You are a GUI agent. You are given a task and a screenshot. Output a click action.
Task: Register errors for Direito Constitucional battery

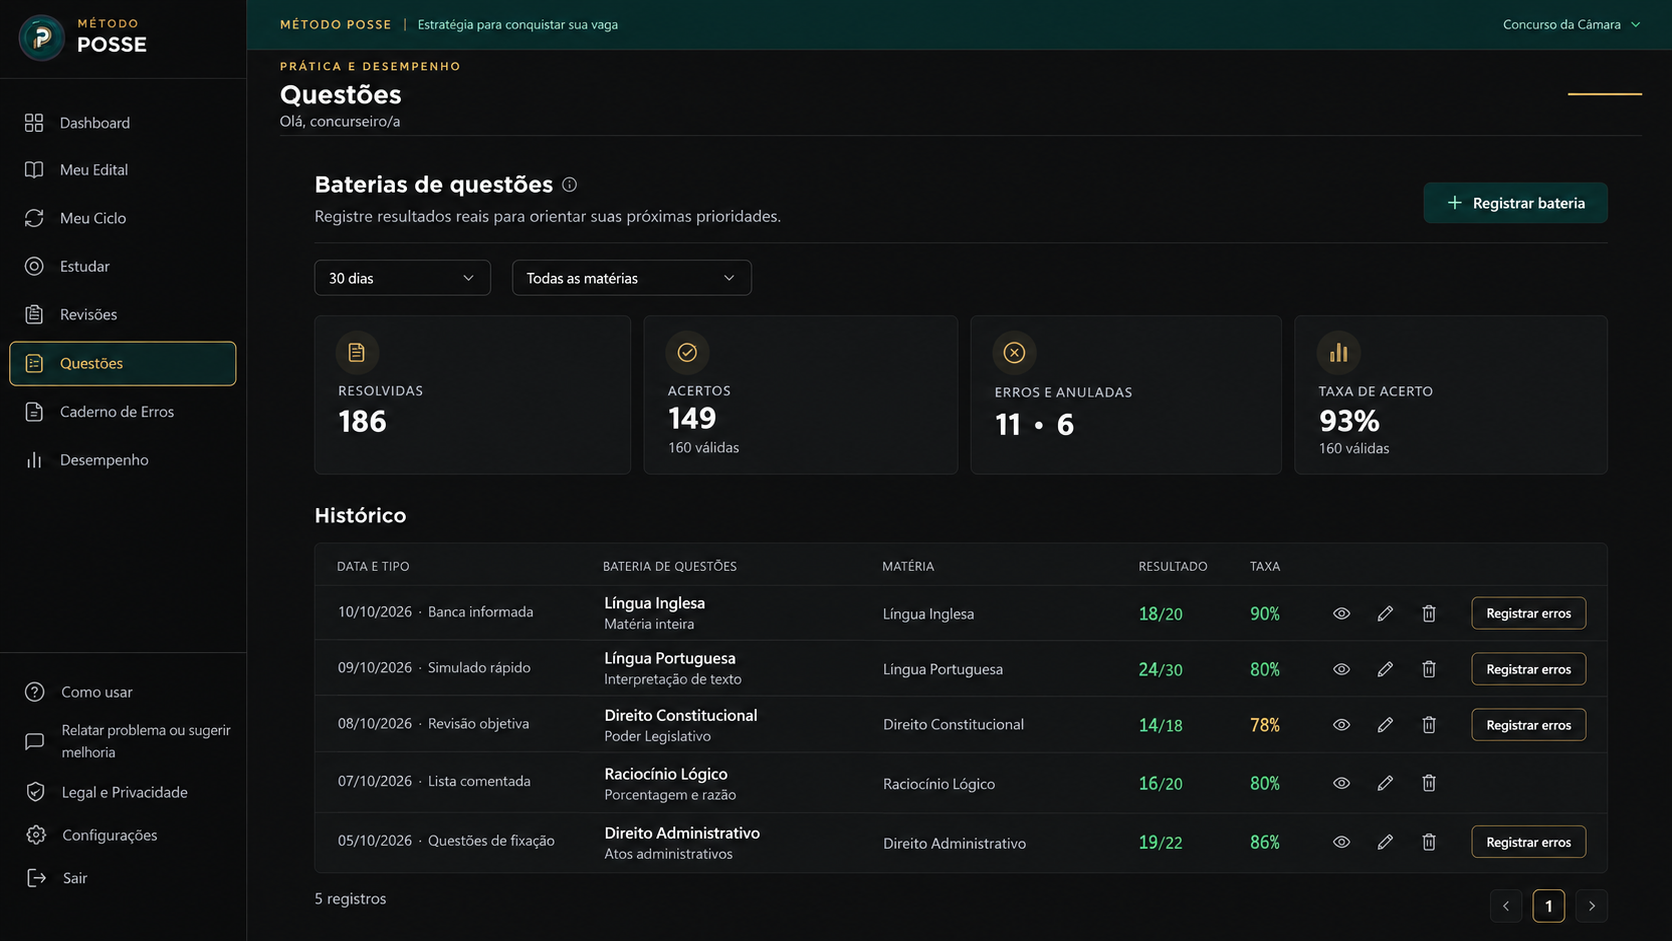click(1528, 725)
